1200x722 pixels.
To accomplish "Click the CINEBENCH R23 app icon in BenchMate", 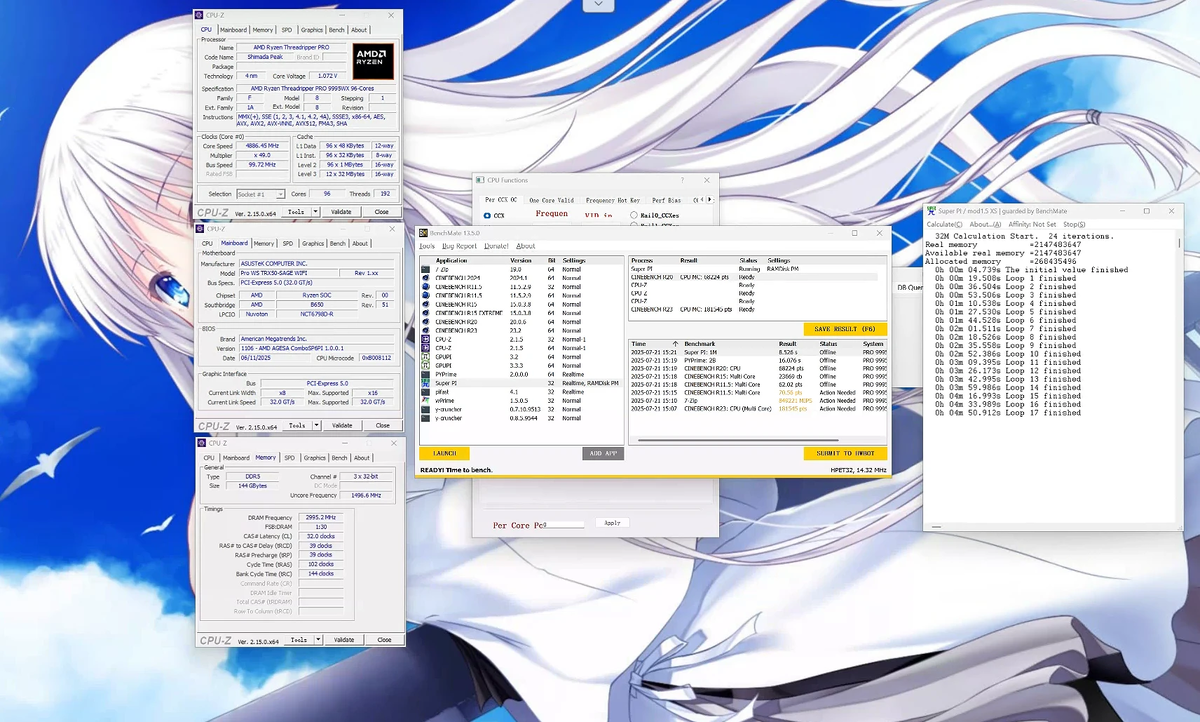I will tap(426, 331).
